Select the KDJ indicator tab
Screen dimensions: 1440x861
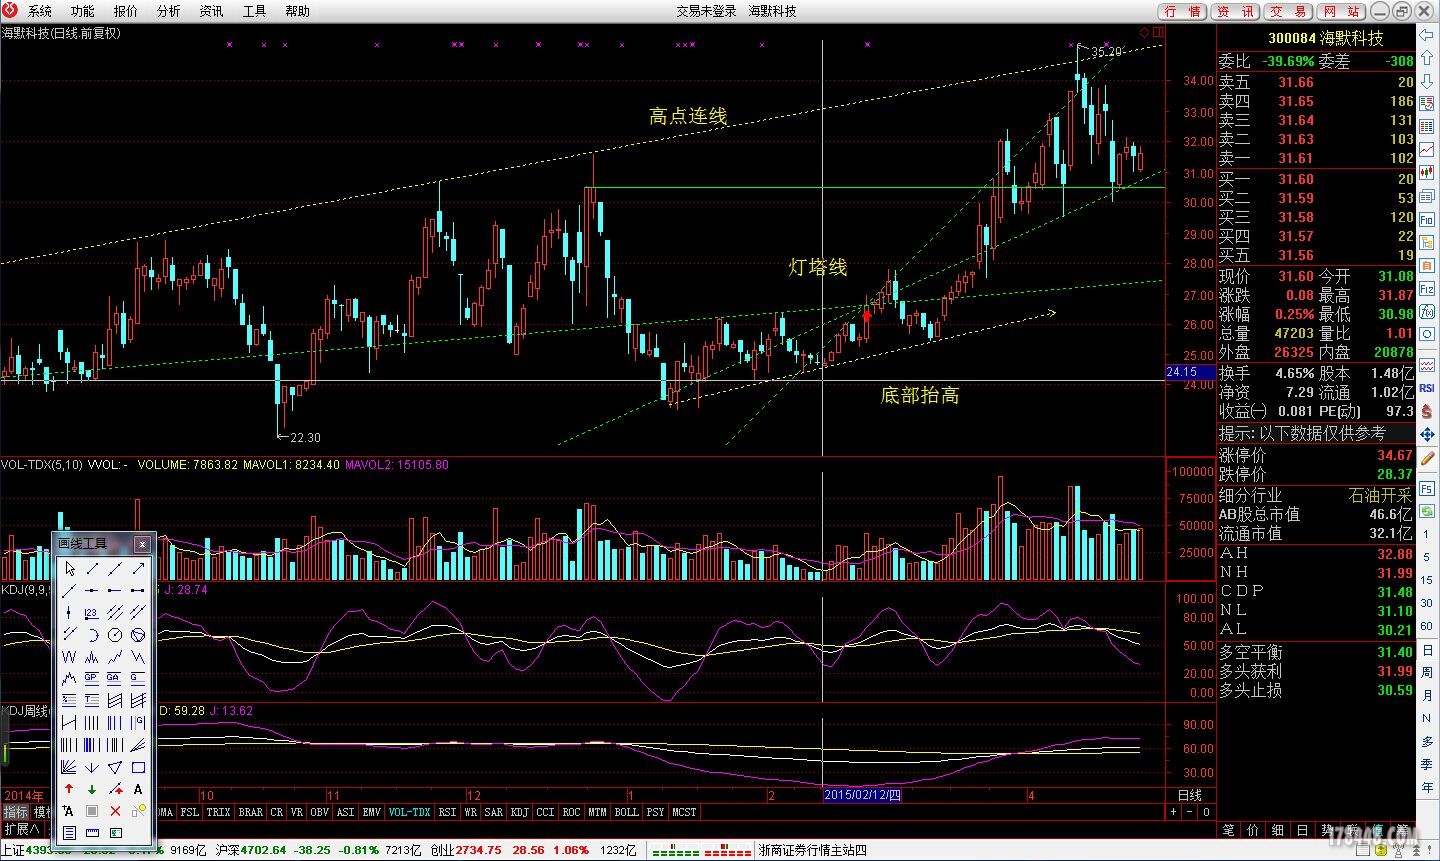pos(520,812)
